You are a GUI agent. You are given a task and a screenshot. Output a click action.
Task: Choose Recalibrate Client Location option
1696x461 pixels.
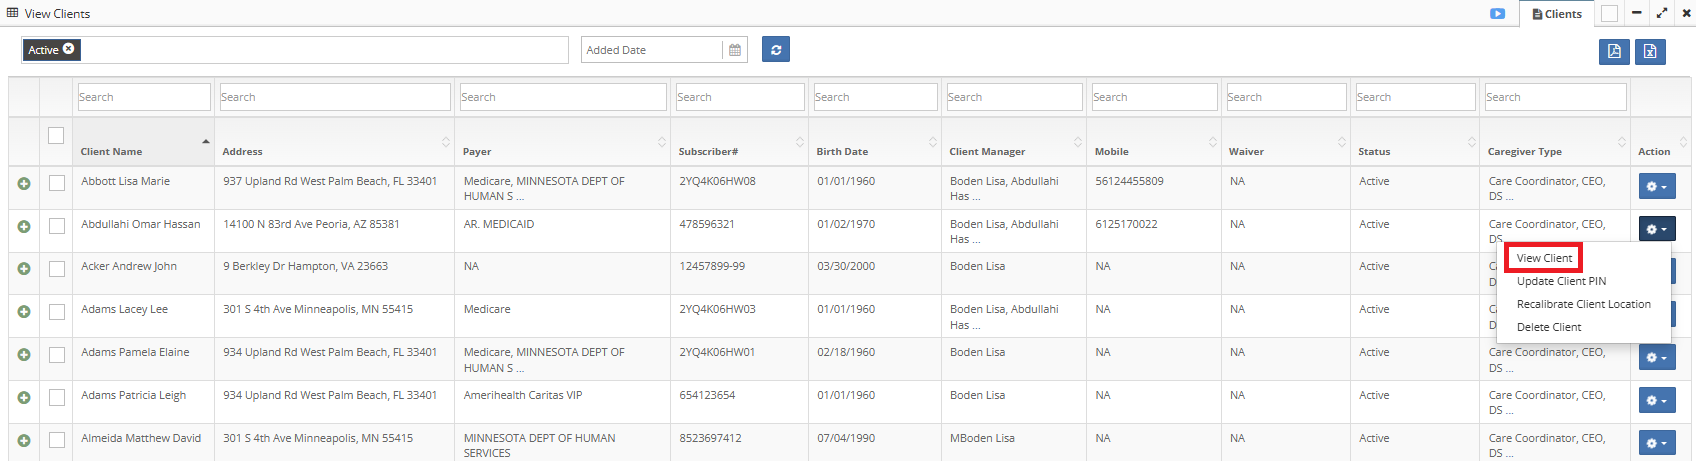[x=1583, y=304]
